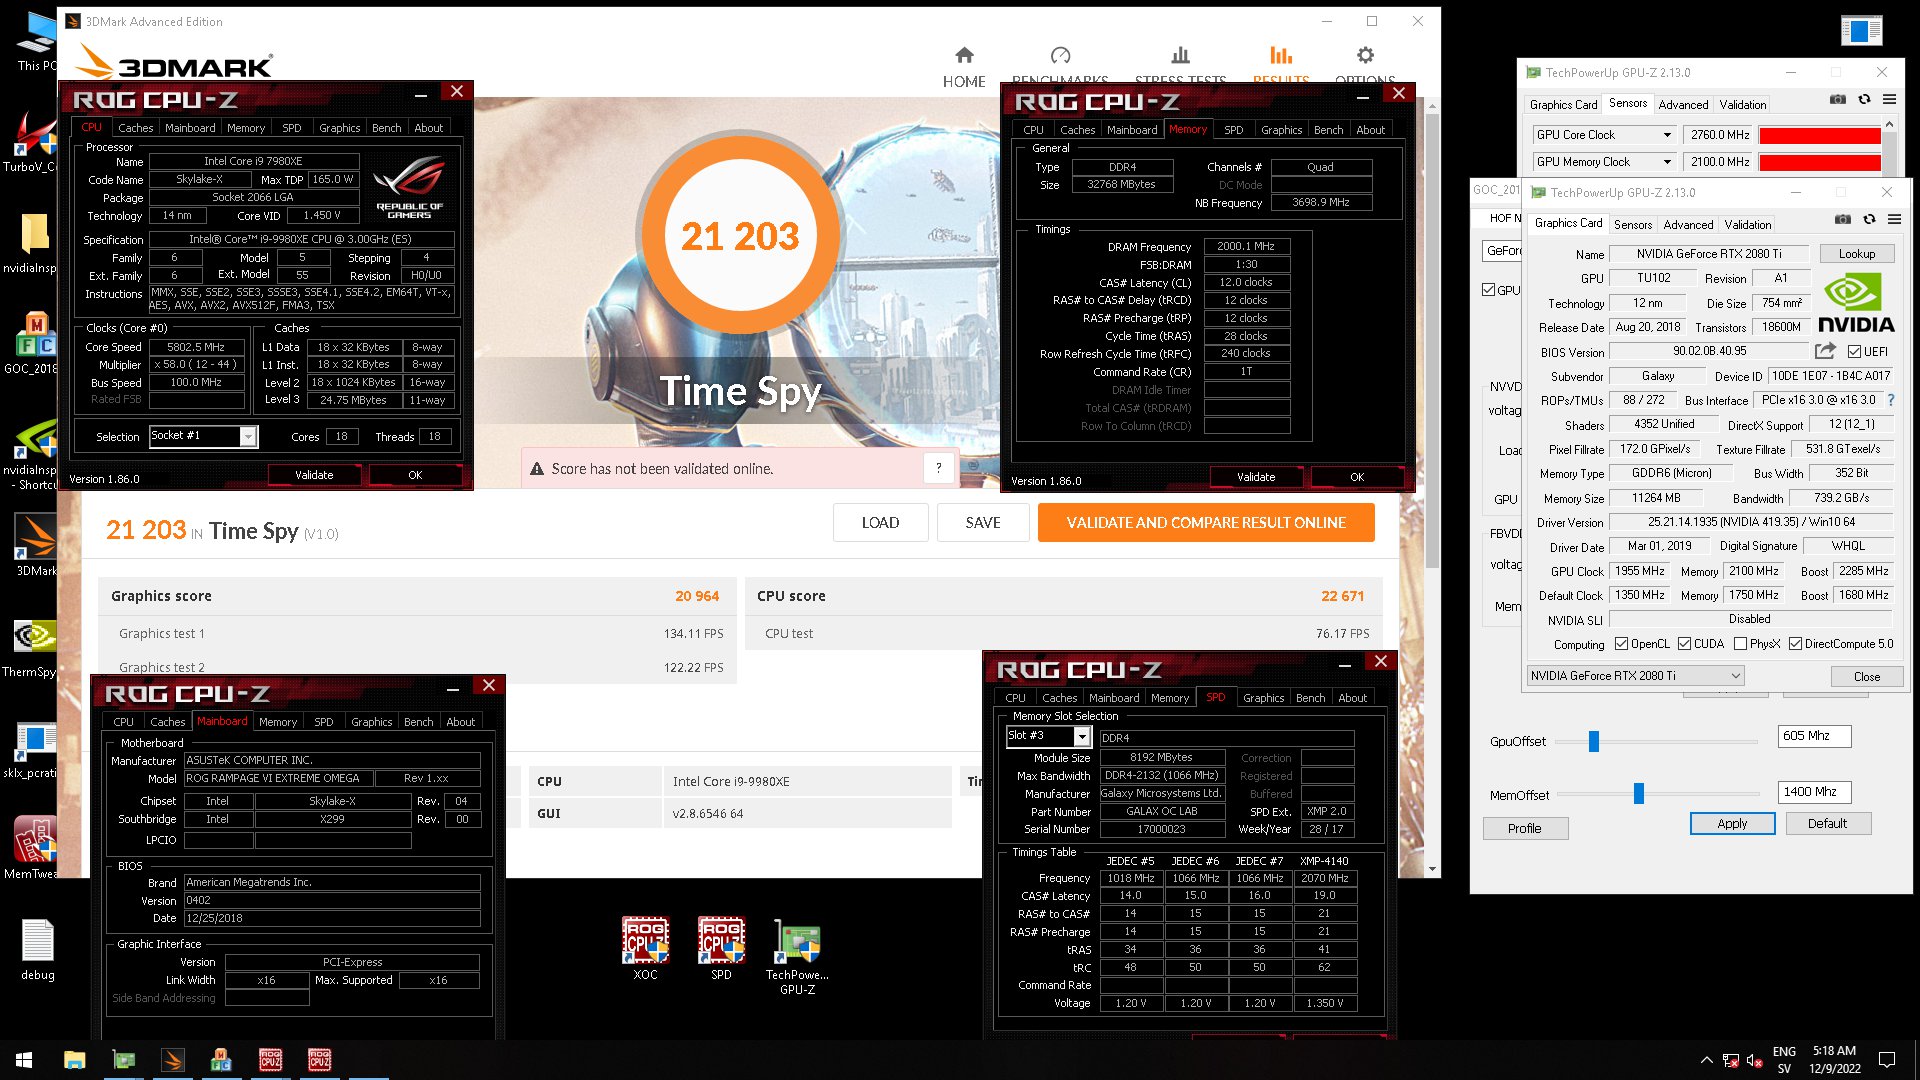Open Validation tab in the front GPU-Z window
The image size is (1920, 1080).
click(x=1748, y=225)
